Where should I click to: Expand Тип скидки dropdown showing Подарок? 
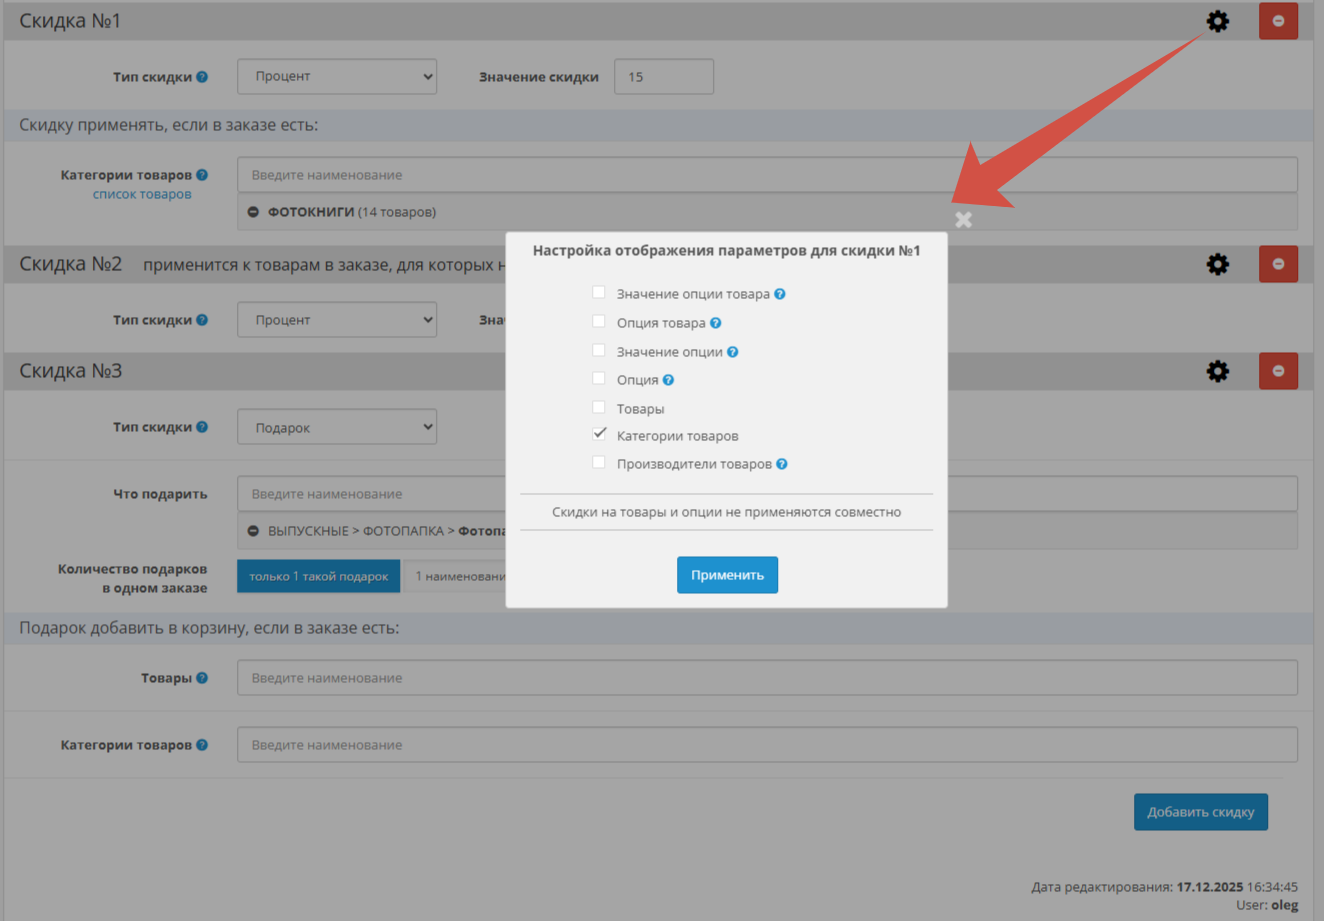pyautogui.click(x=336, y=427)
